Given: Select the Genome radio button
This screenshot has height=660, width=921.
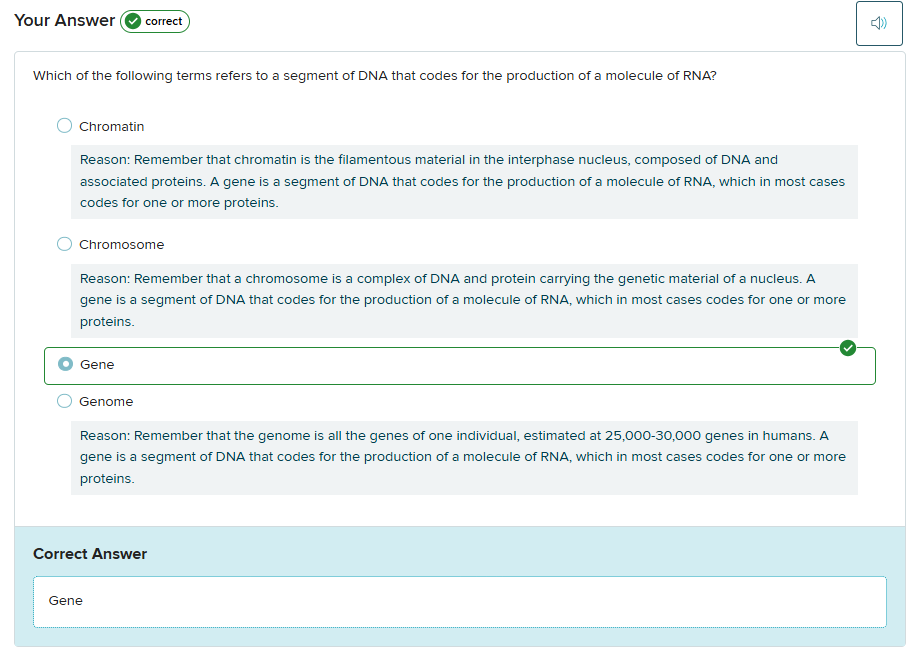Looking at the screenshot, I should point(64,401).
